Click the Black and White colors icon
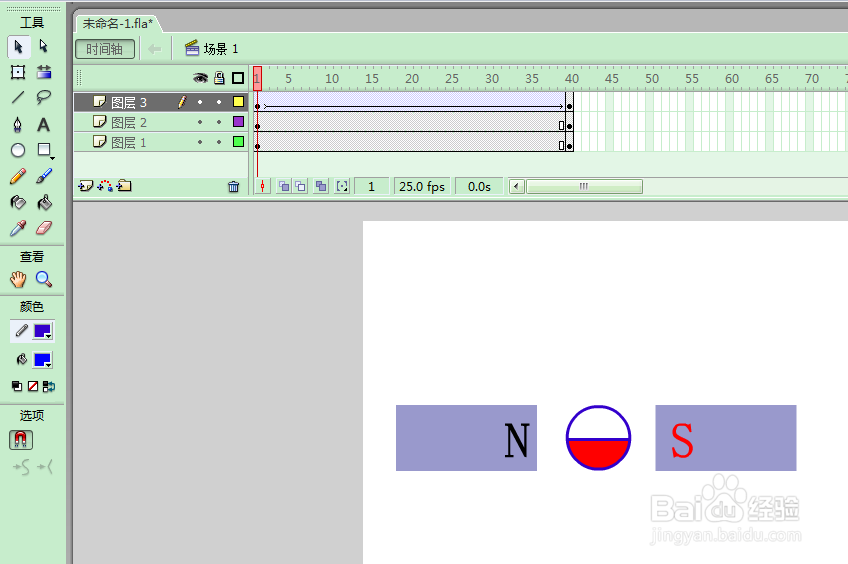The height and width of the screenshot is (564, 848). coord(17,386)
